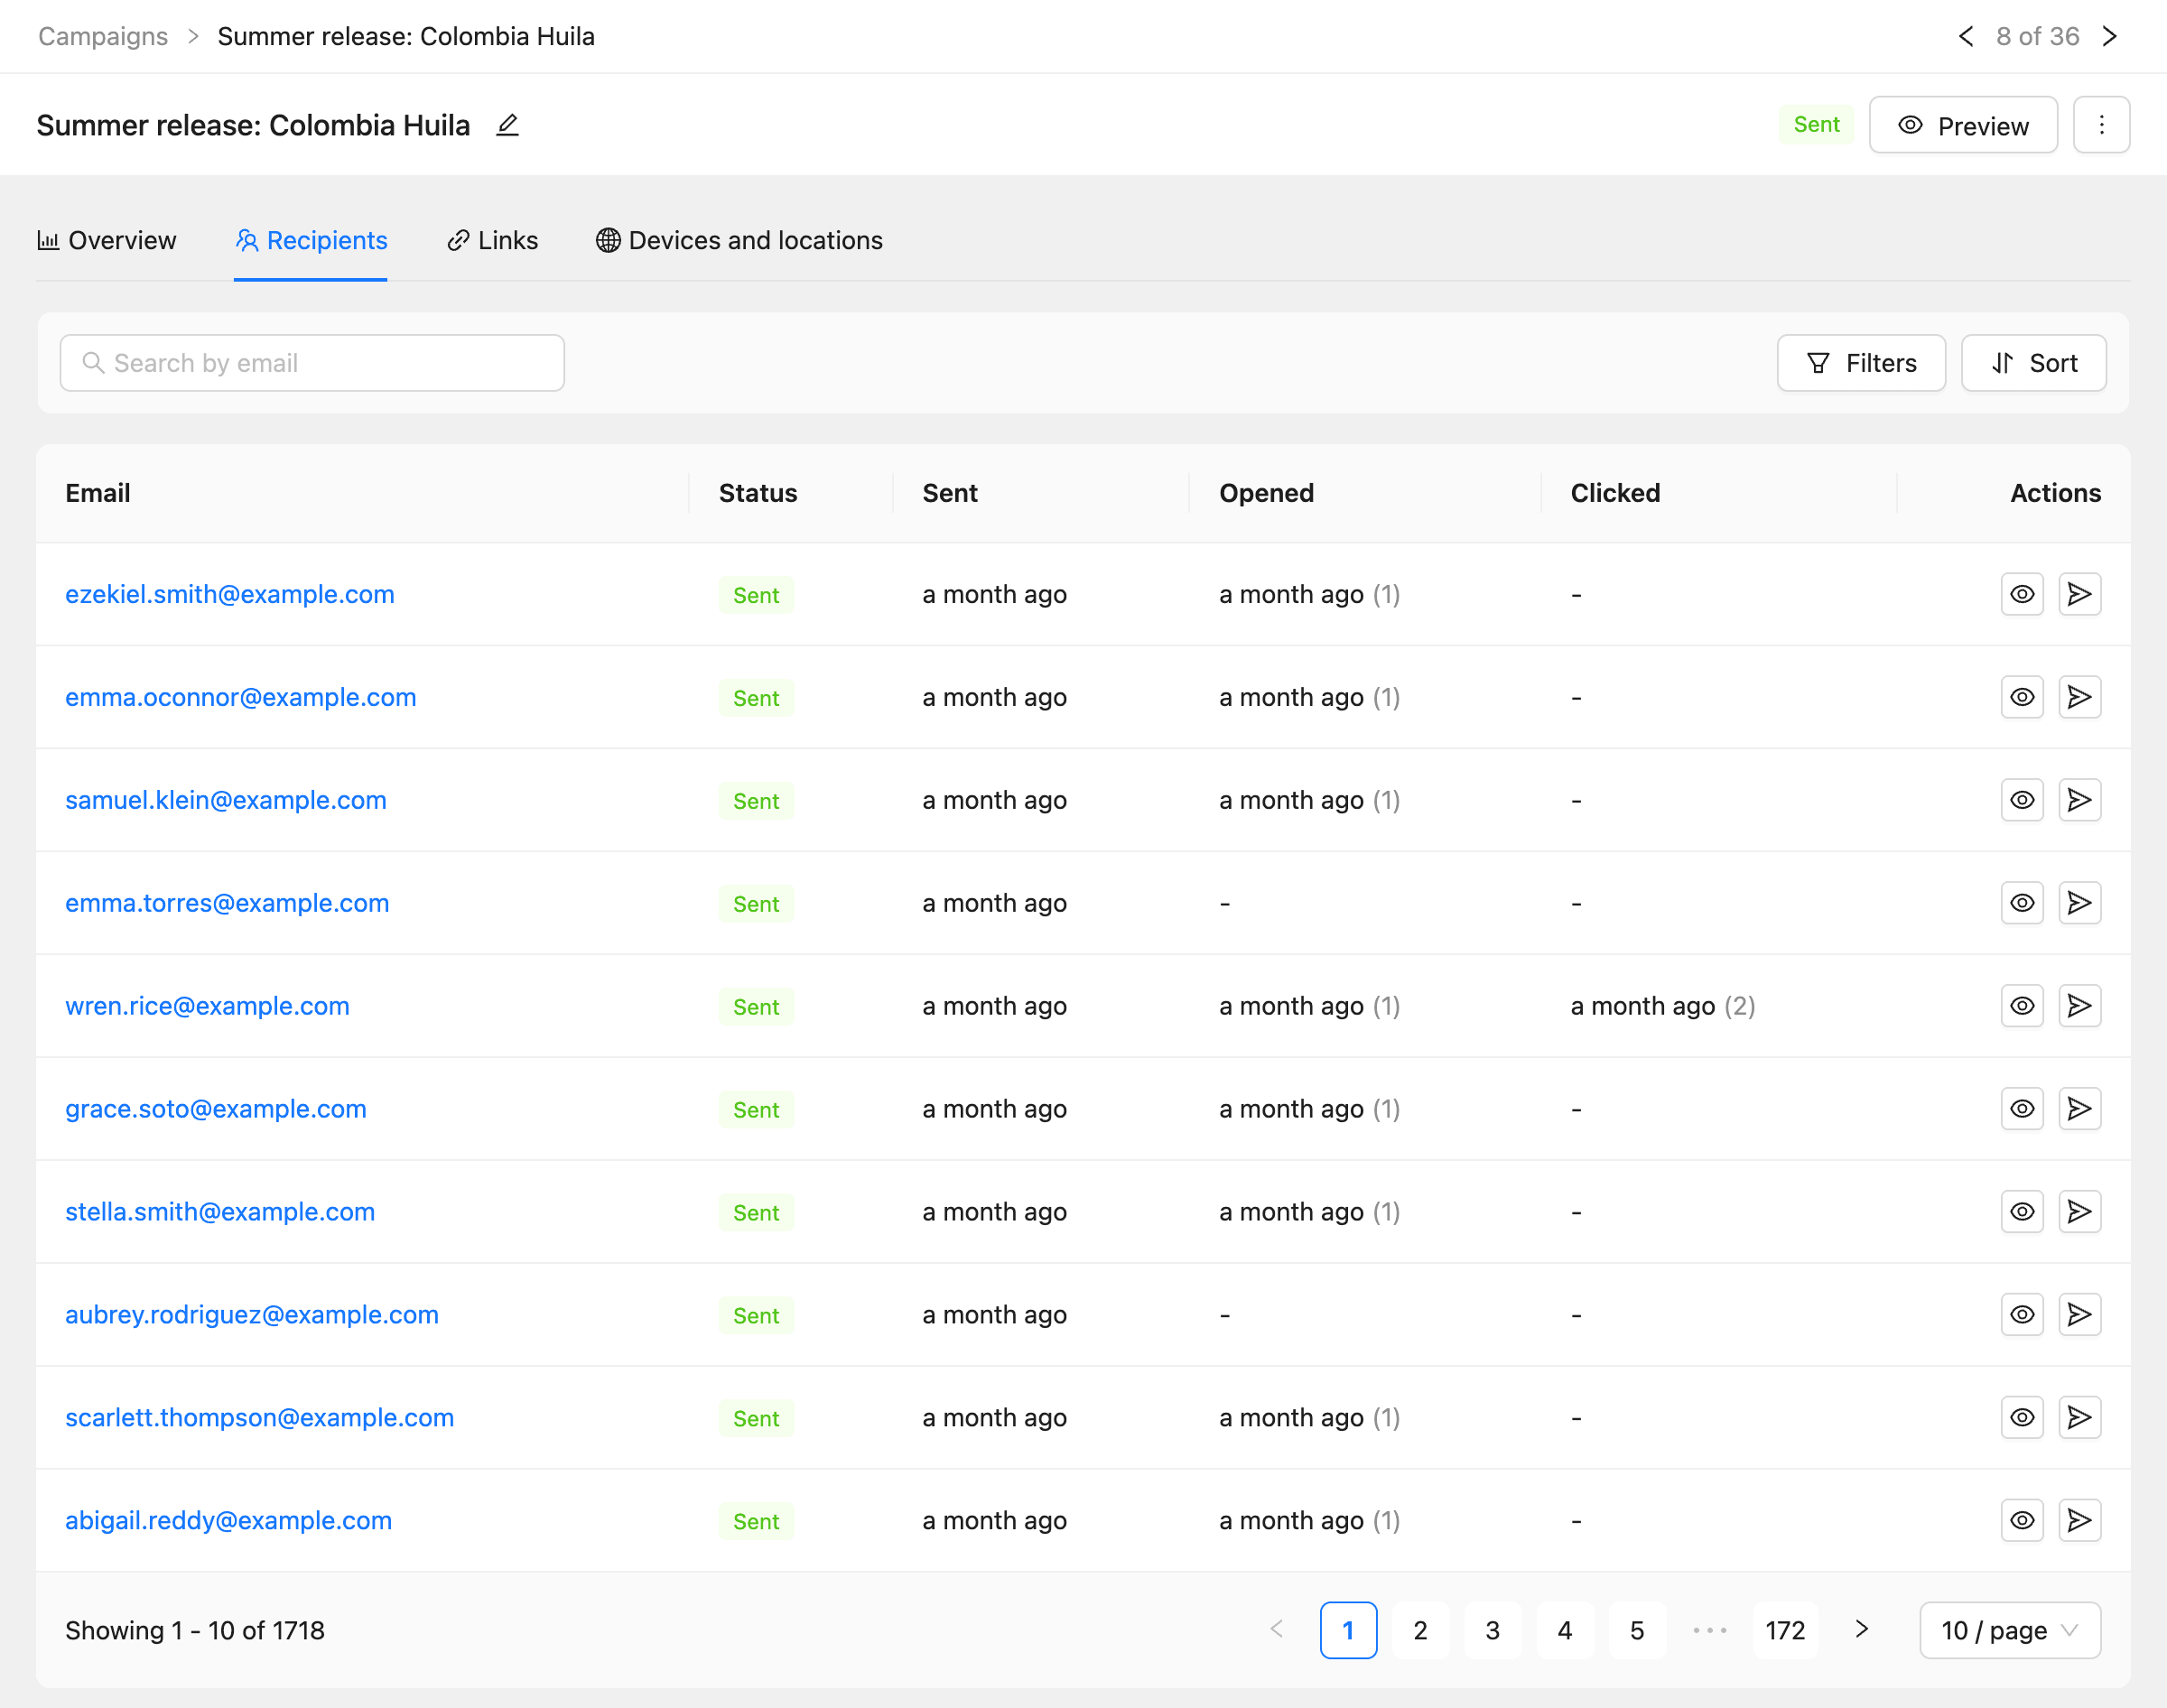View email for aubrey.rodriguez eye icon

point(2022,1315)
